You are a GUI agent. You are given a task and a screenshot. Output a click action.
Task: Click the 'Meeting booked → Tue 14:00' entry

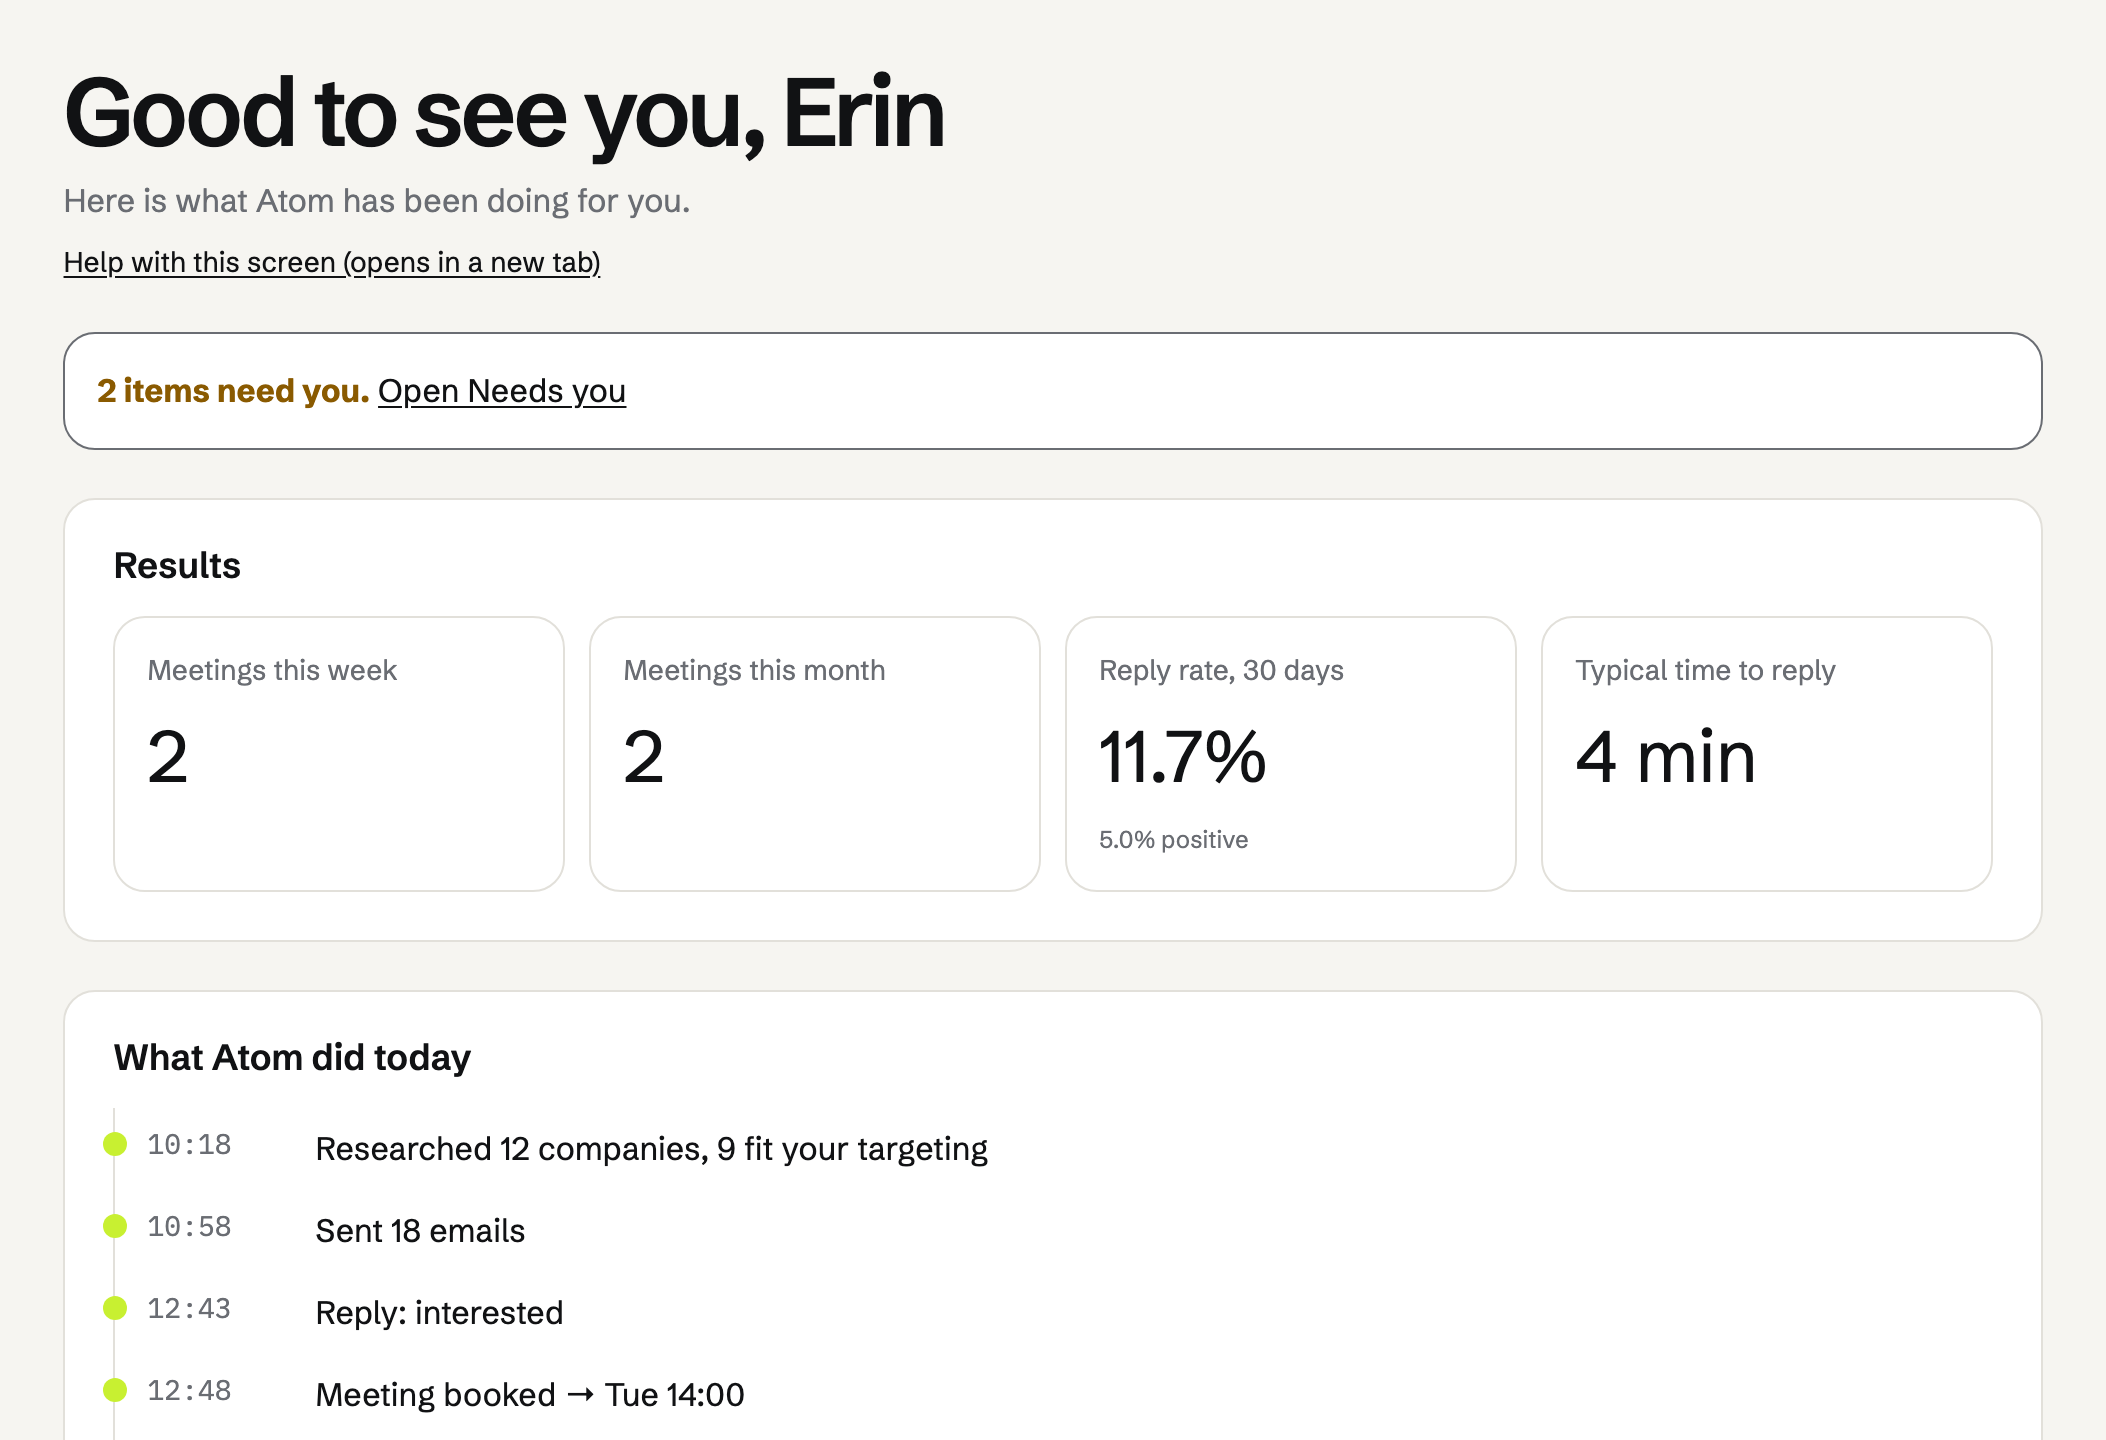(530, 1395)
